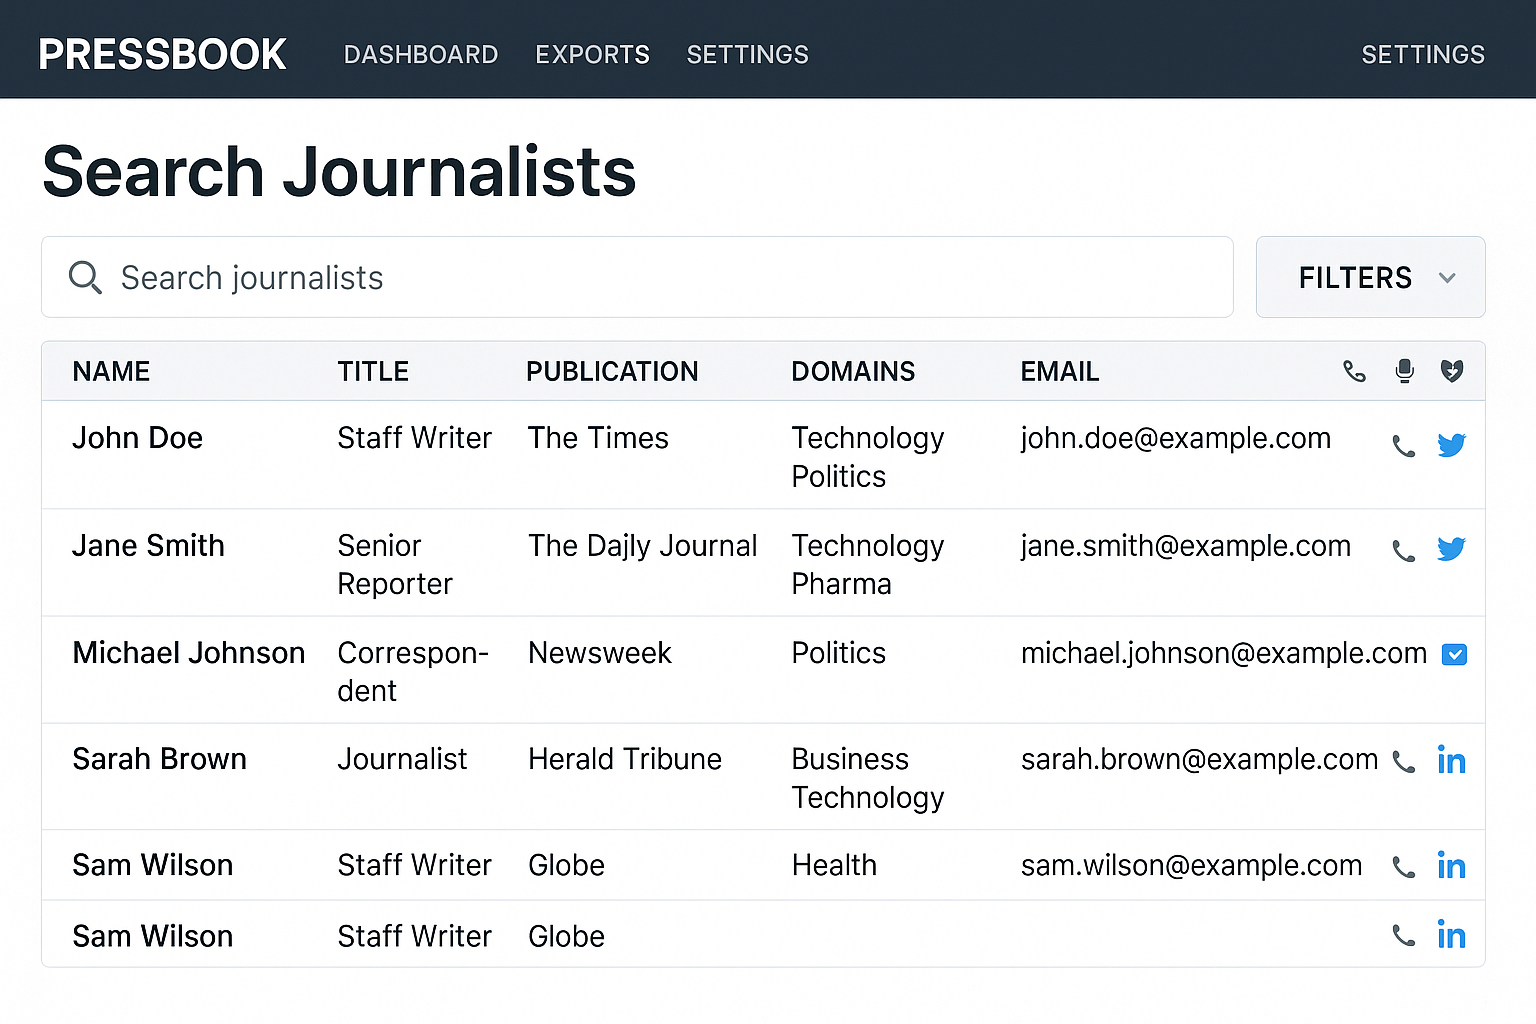Focus the Search journalists input field
This screenshot has width=1536, height=1024.
pyautogui.click(x=637, y=277)
